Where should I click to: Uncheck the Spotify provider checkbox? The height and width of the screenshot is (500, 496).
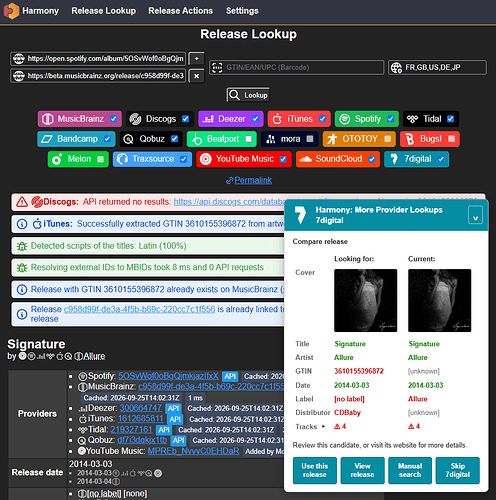coord(391,119)
